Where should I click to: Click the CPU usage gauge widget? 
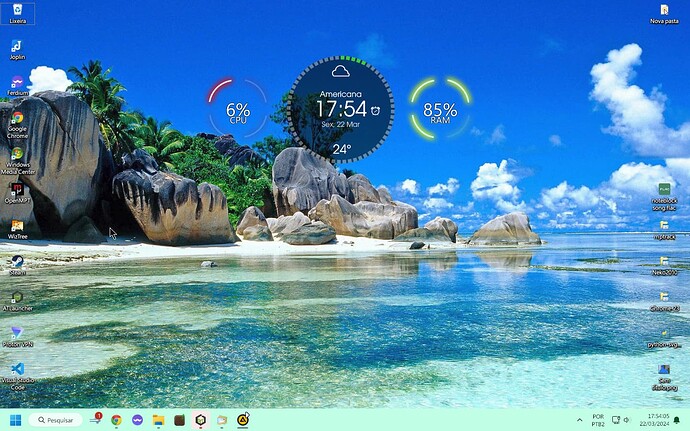238,109
